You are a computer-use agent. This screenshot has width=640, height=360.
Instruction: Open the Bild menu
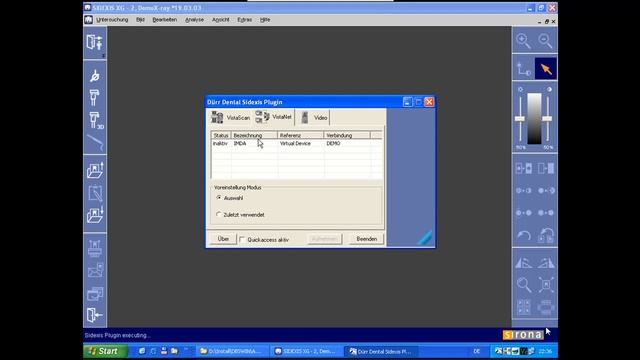140,20
